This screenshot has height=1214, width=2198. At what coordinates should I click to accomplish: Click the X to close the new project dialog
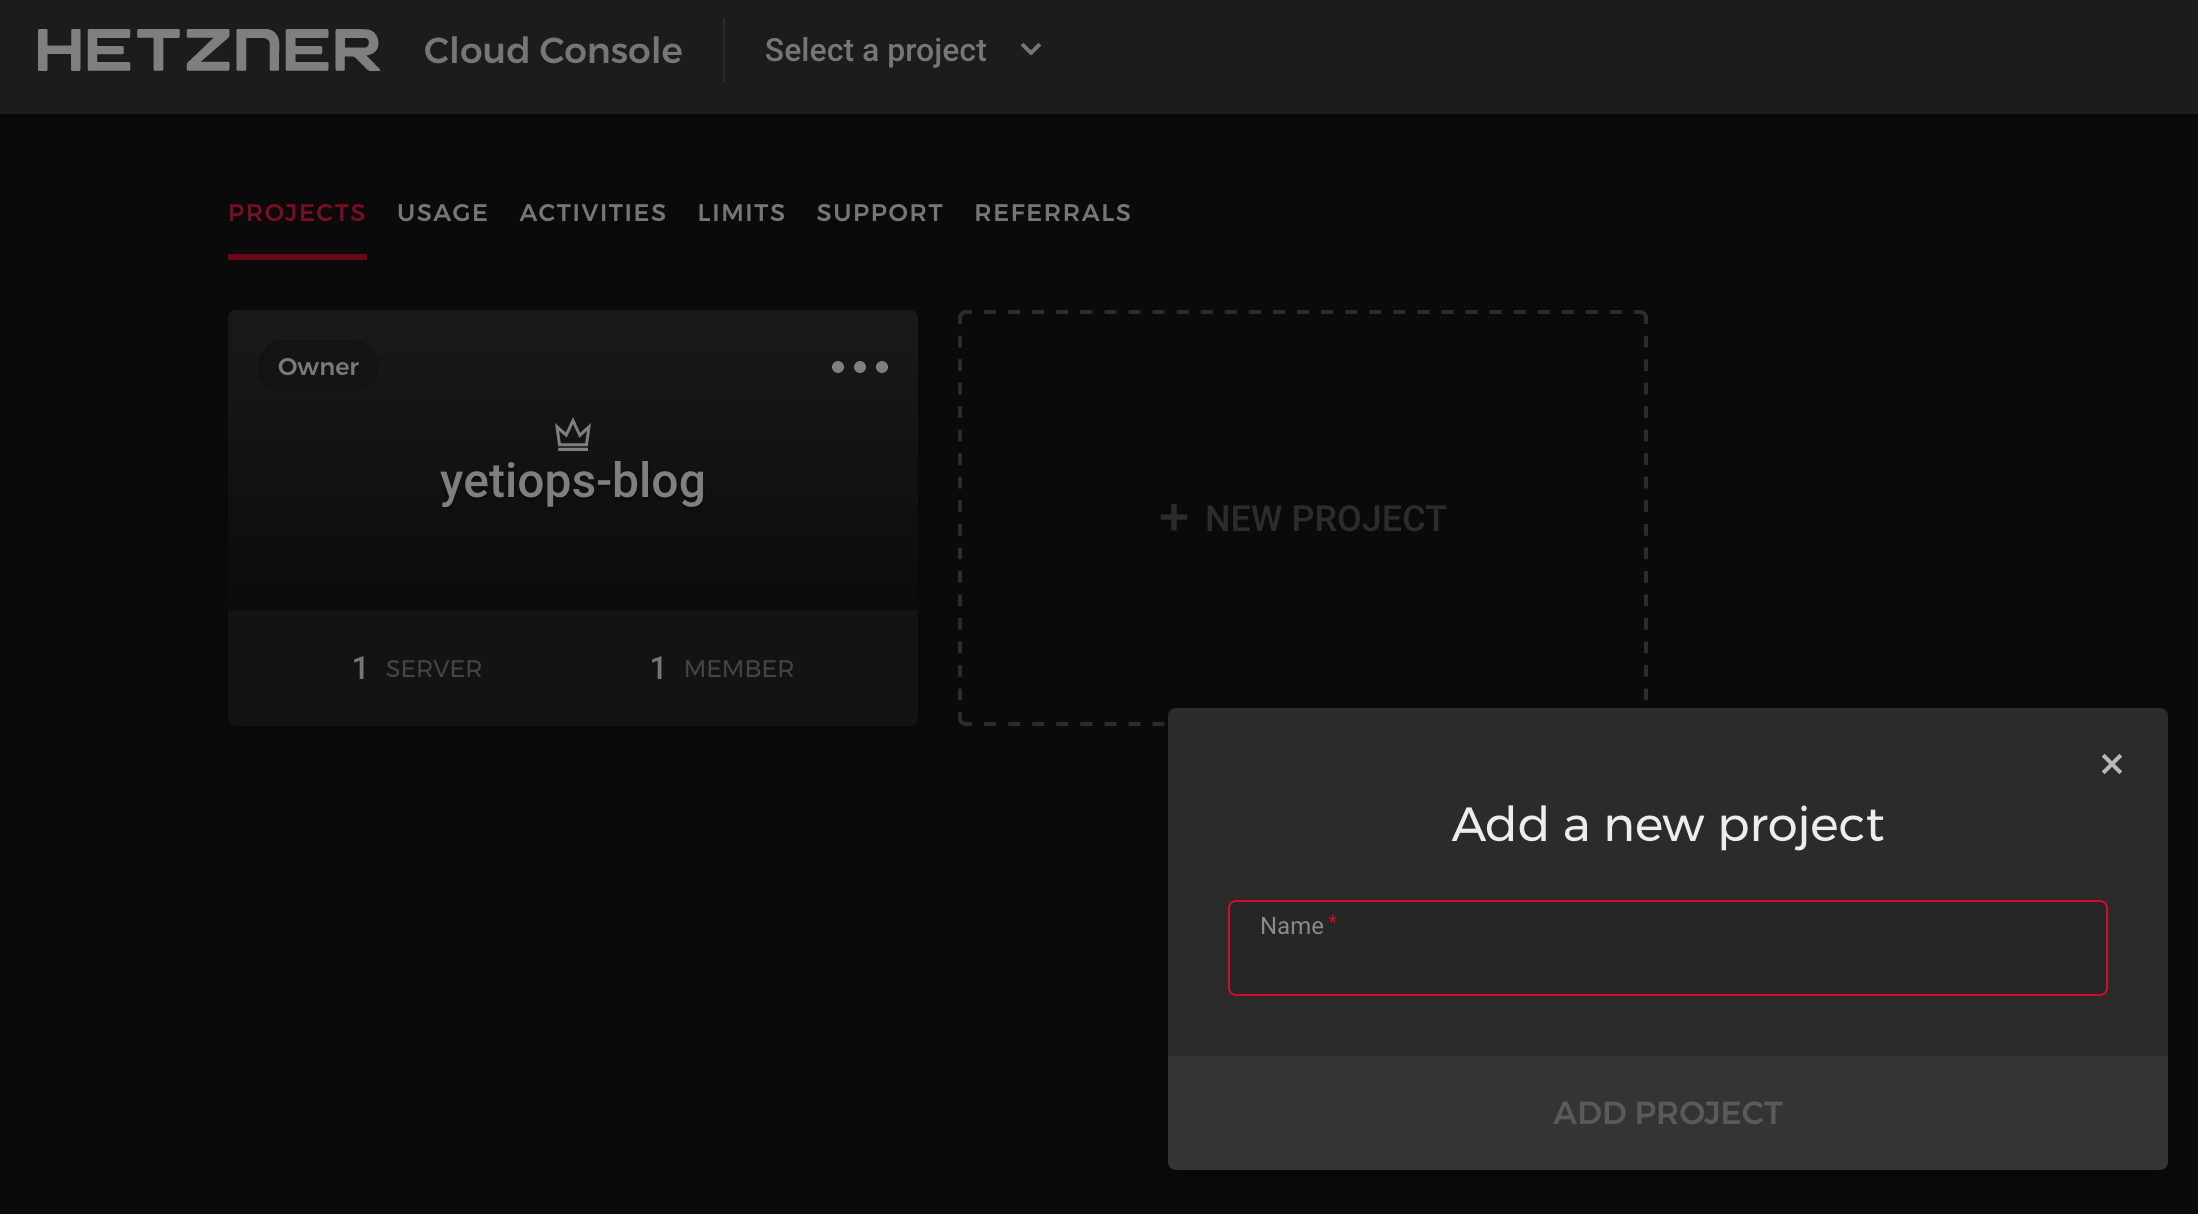(x=2111, y=764)
